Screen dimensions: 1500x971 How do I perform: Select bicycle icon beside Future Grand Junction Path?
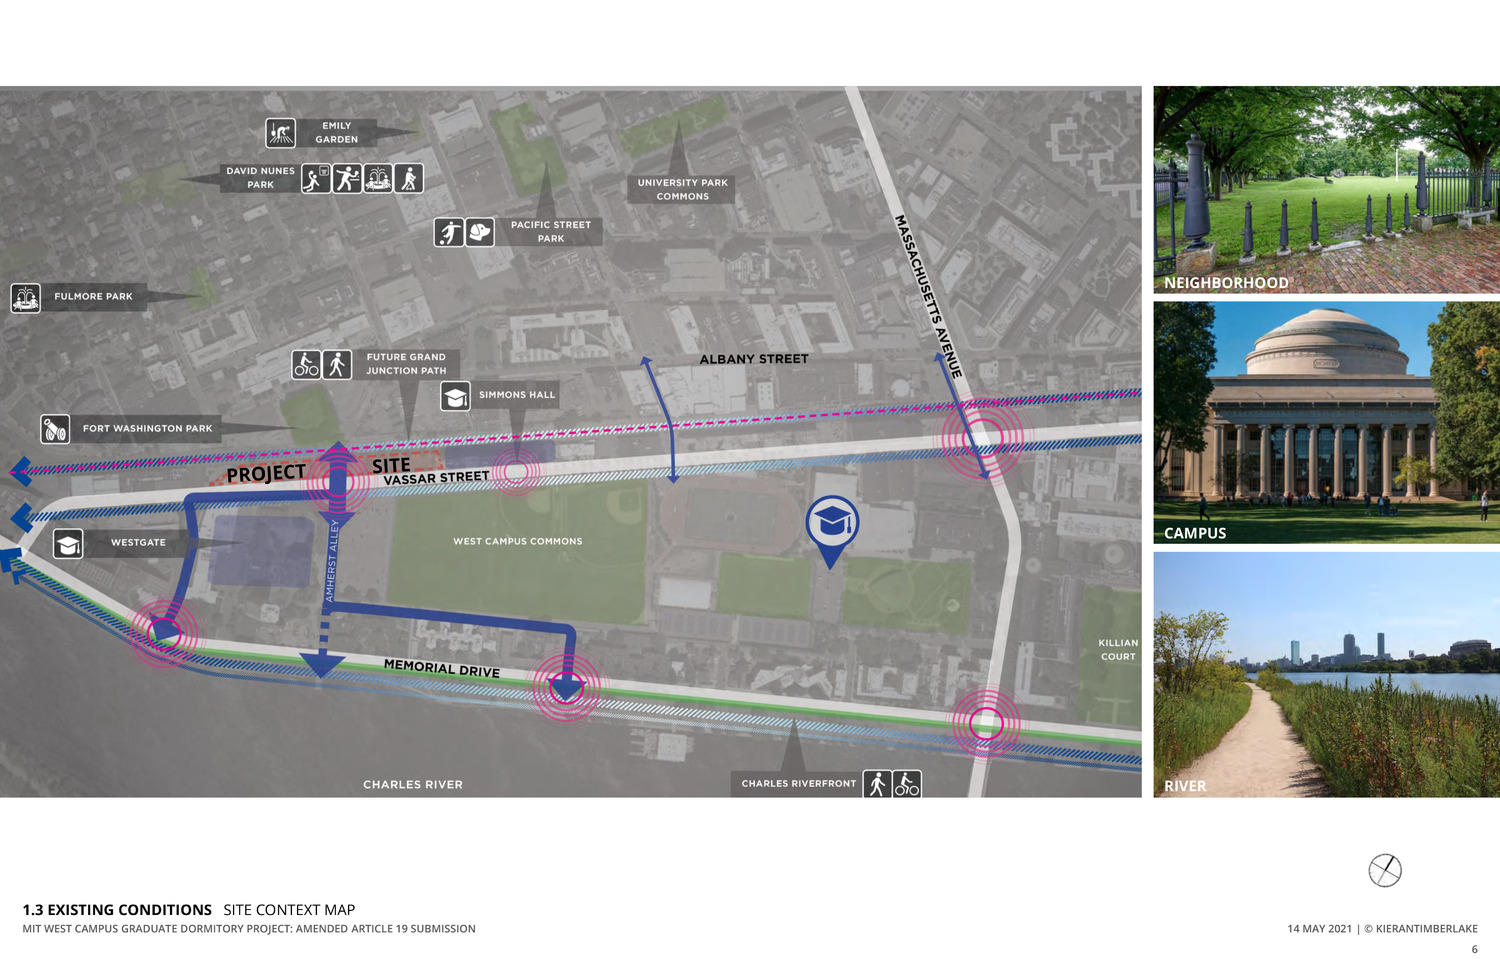tap(306, 364)
